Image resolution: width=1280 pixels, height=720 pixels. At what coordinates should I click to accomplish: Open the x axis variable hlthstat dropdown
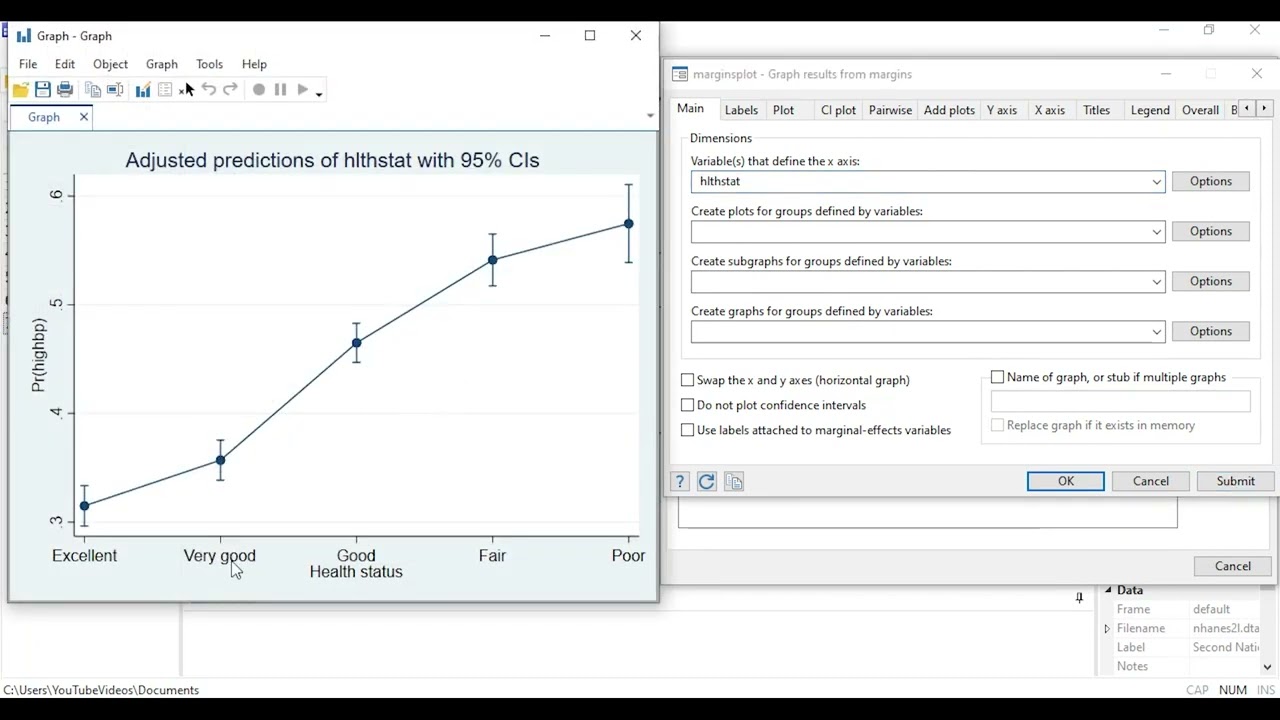click(1157, 182)
